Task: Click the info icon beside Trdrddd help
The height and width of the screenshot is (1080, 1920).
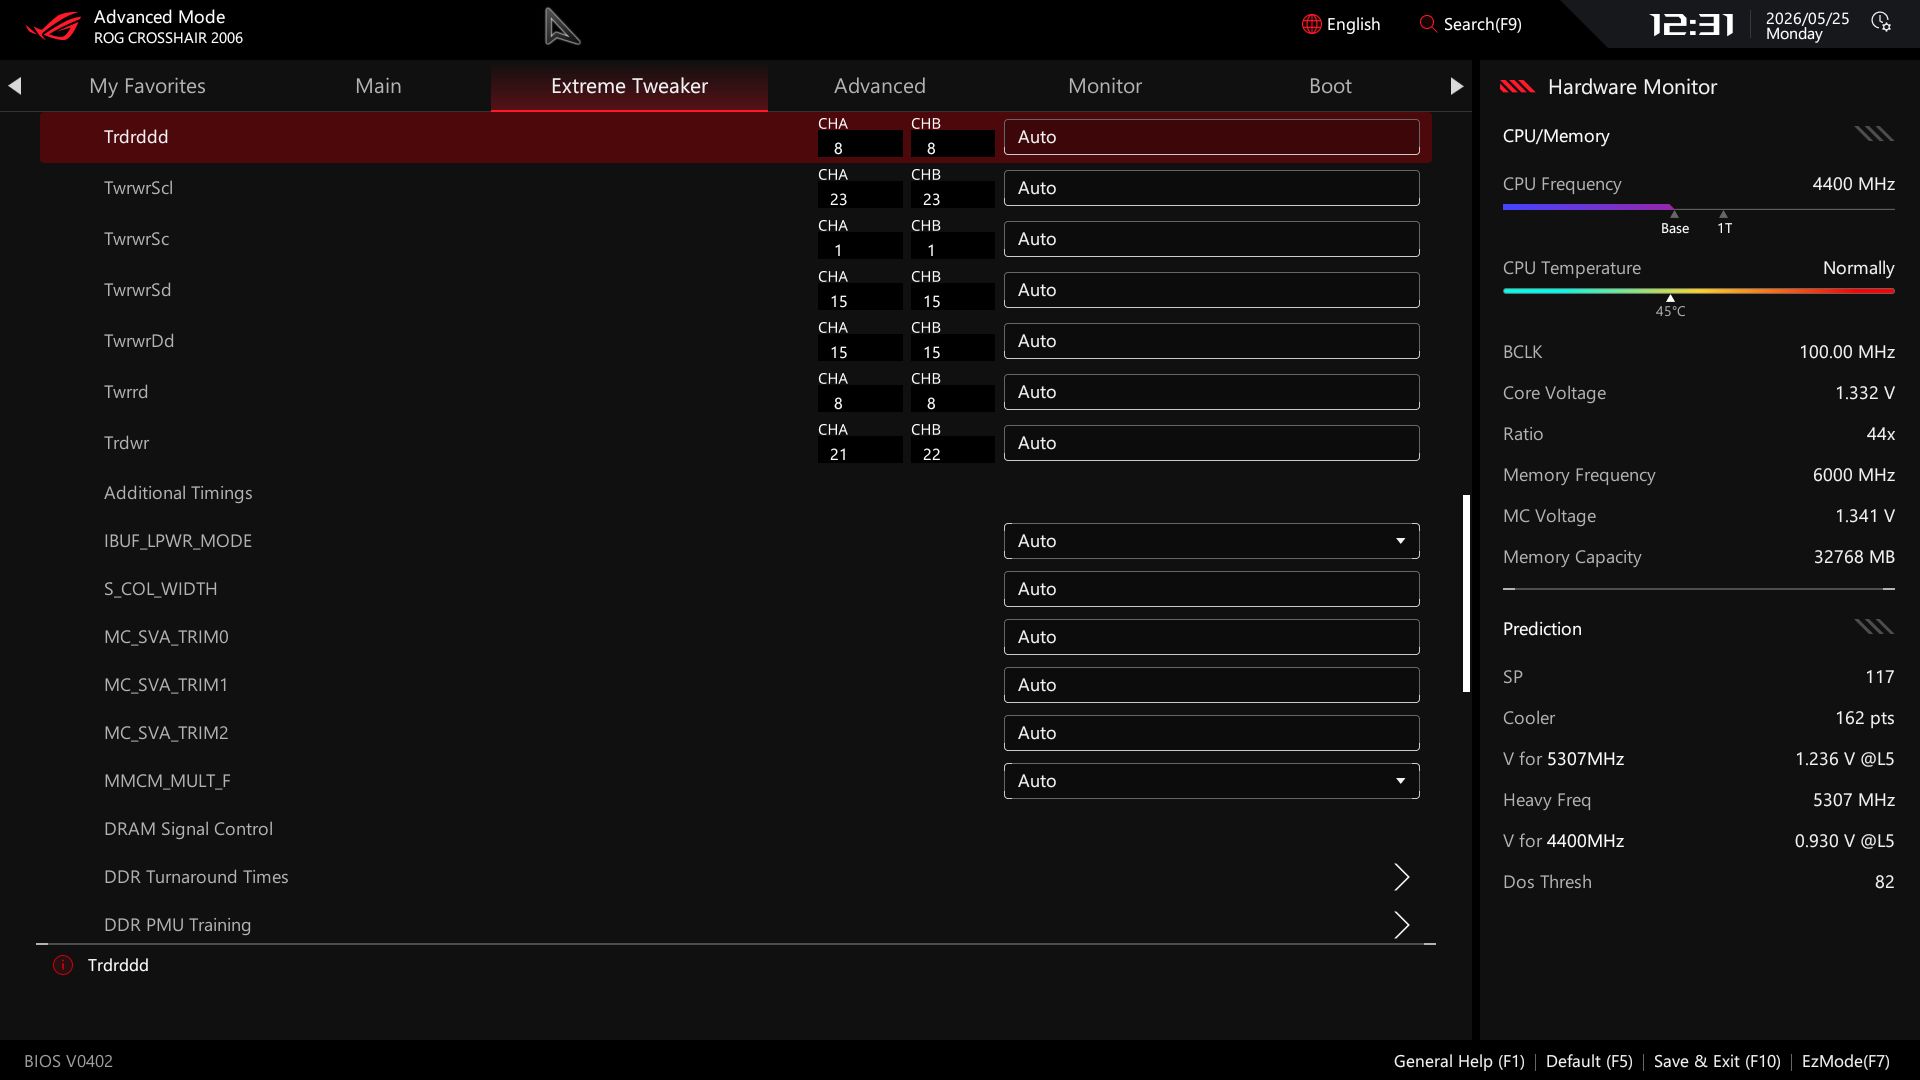Action: click(63, 965)
